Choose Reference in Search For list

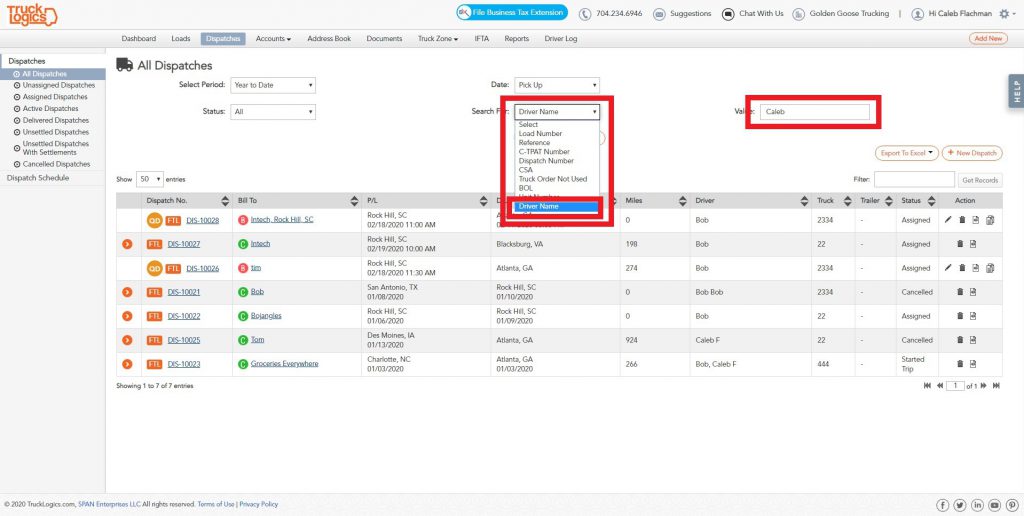534,142
